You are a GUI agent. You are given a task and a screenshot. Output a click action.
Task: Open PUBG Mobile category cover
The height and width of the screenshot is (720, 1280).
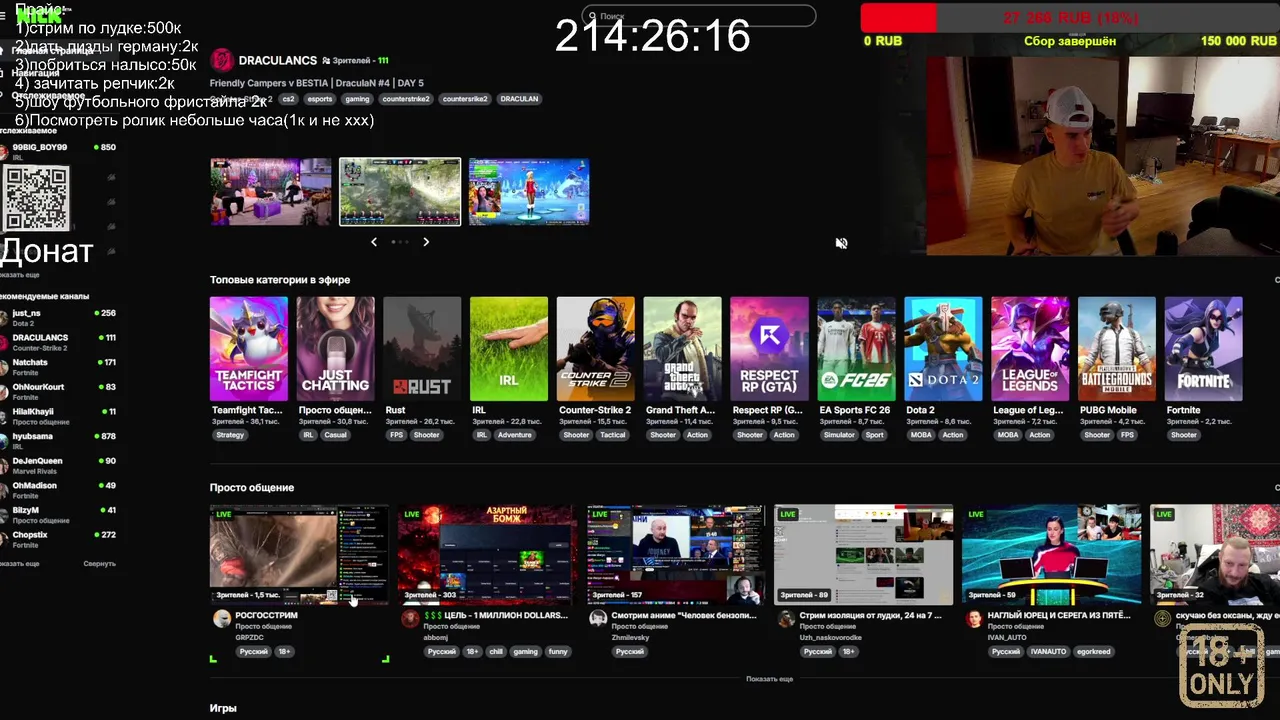(1117, 349)
